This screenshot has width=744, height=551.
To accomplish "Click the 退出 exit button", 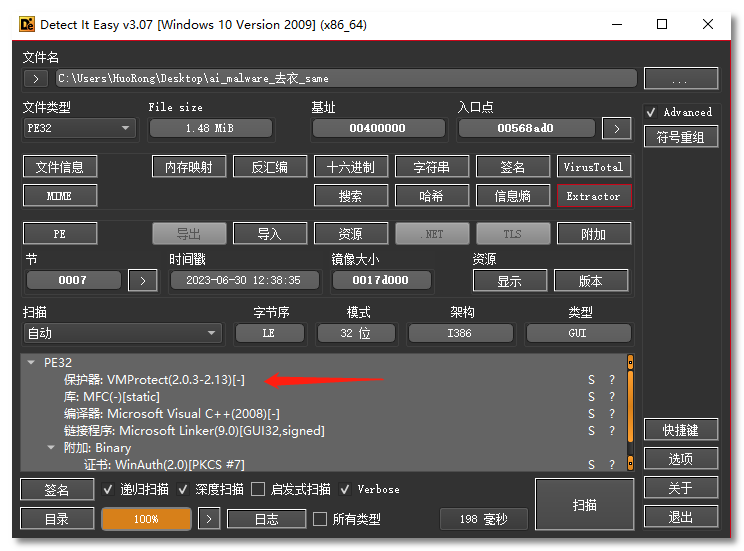I will coord(680,516).
